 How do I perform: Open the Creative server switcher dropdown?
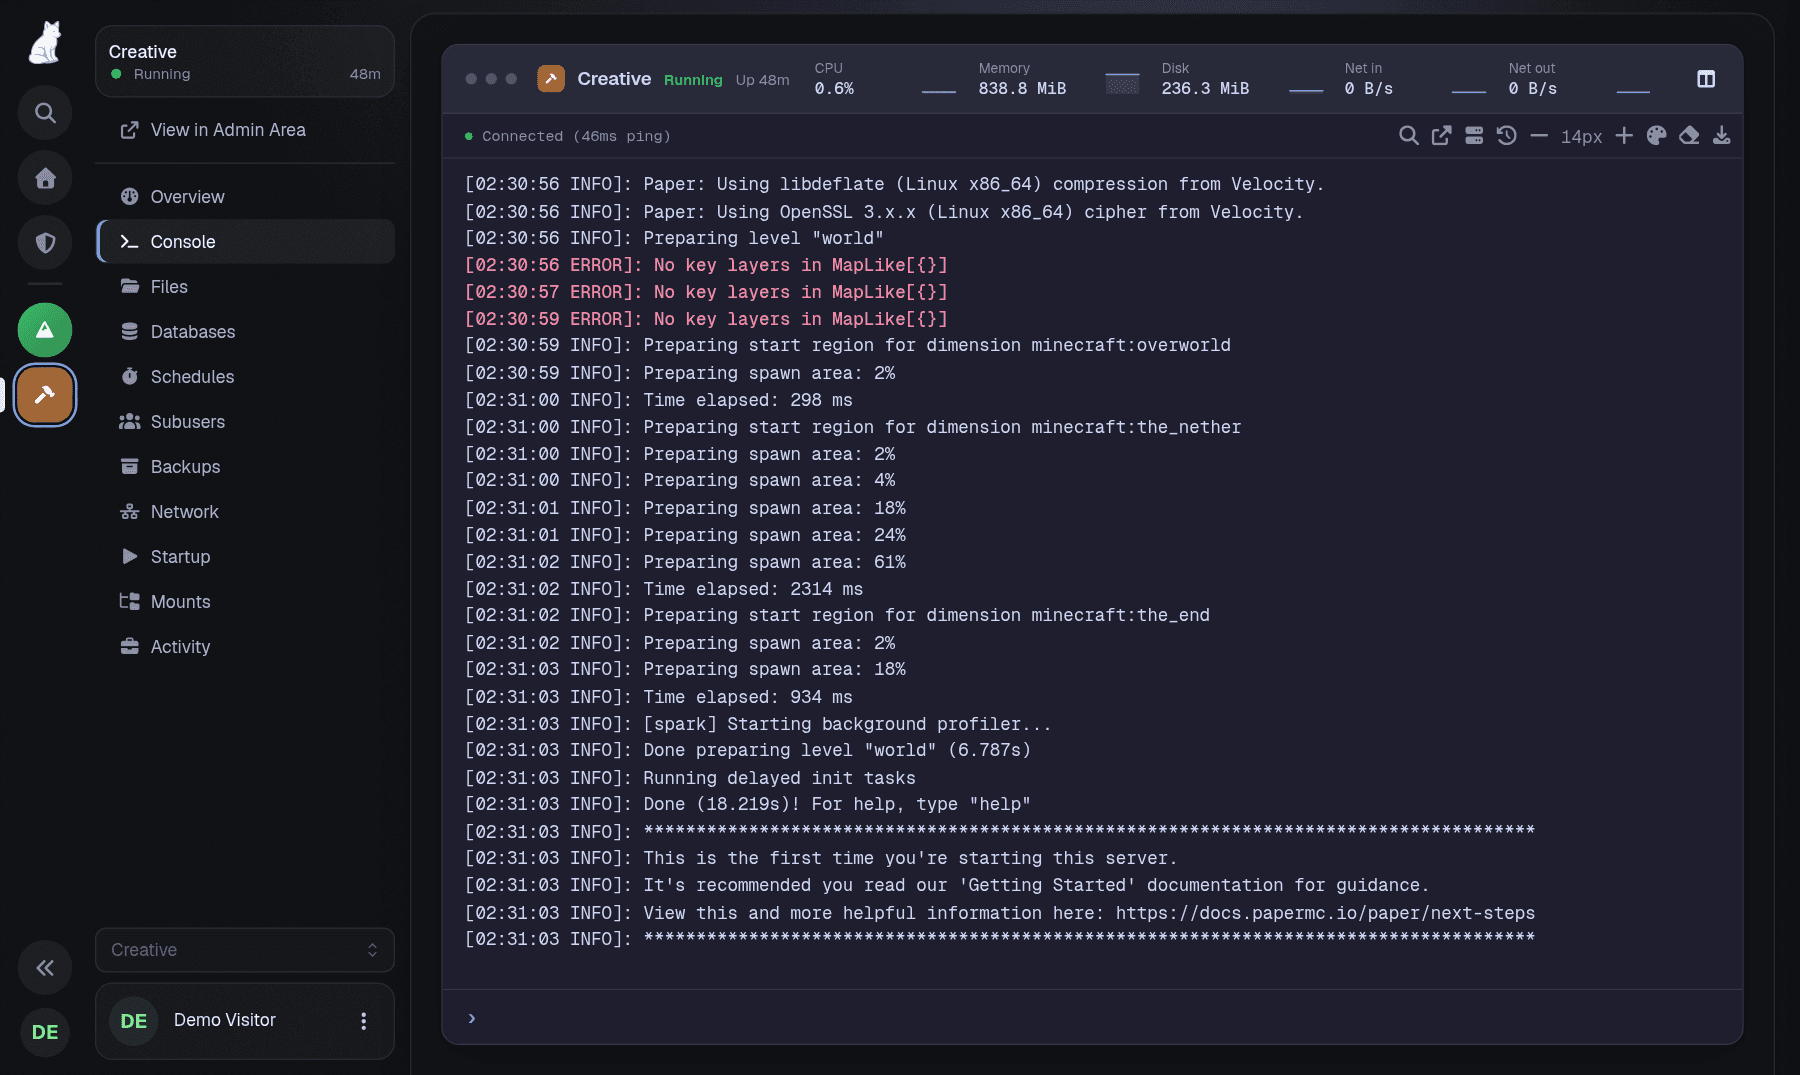tap(245, 950)
